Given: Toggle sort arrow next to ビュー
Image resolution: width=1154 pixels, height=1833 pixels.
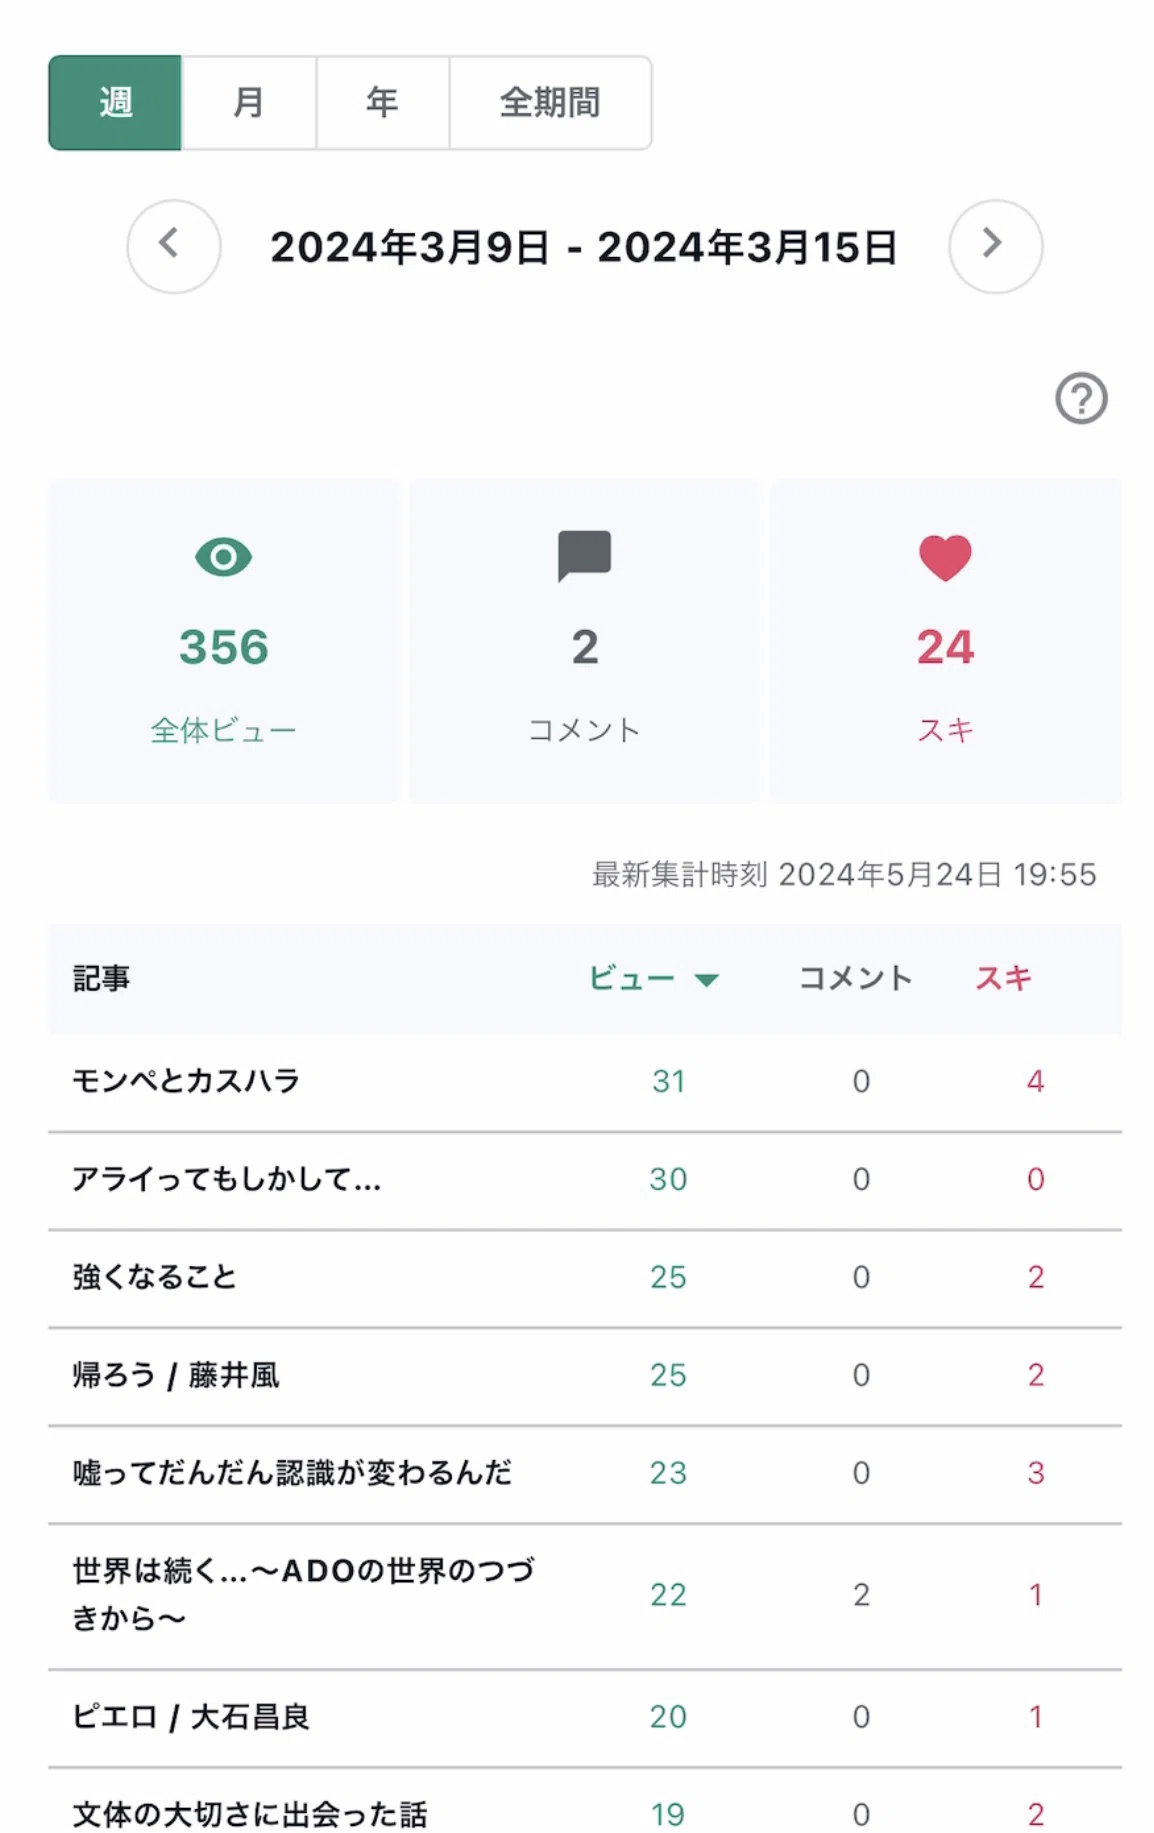Looking at the screenshot, I should tap(706, 980).
